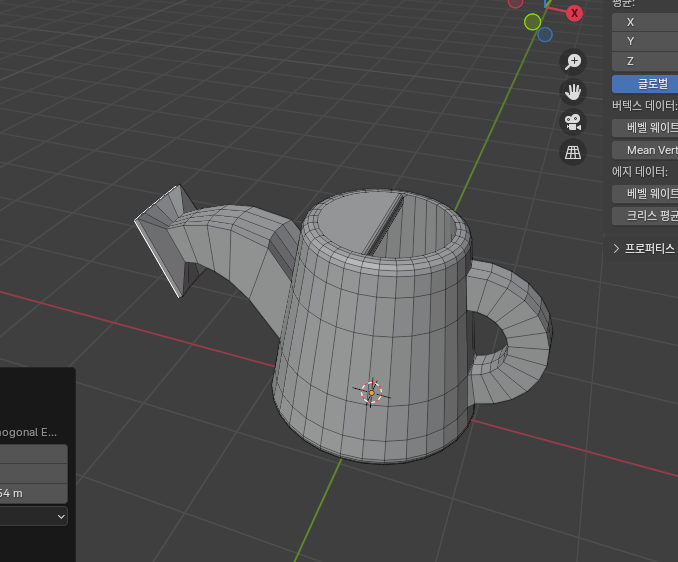Click the Y median coordinate field

click(645, 41)
